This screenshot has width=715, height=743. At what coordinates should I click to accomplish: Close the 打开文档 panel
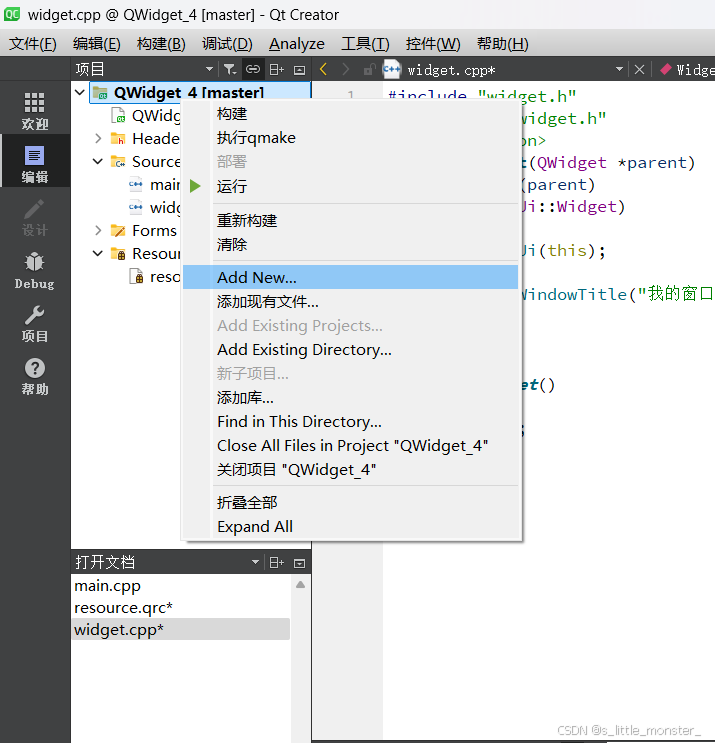(x=299, y=563)
